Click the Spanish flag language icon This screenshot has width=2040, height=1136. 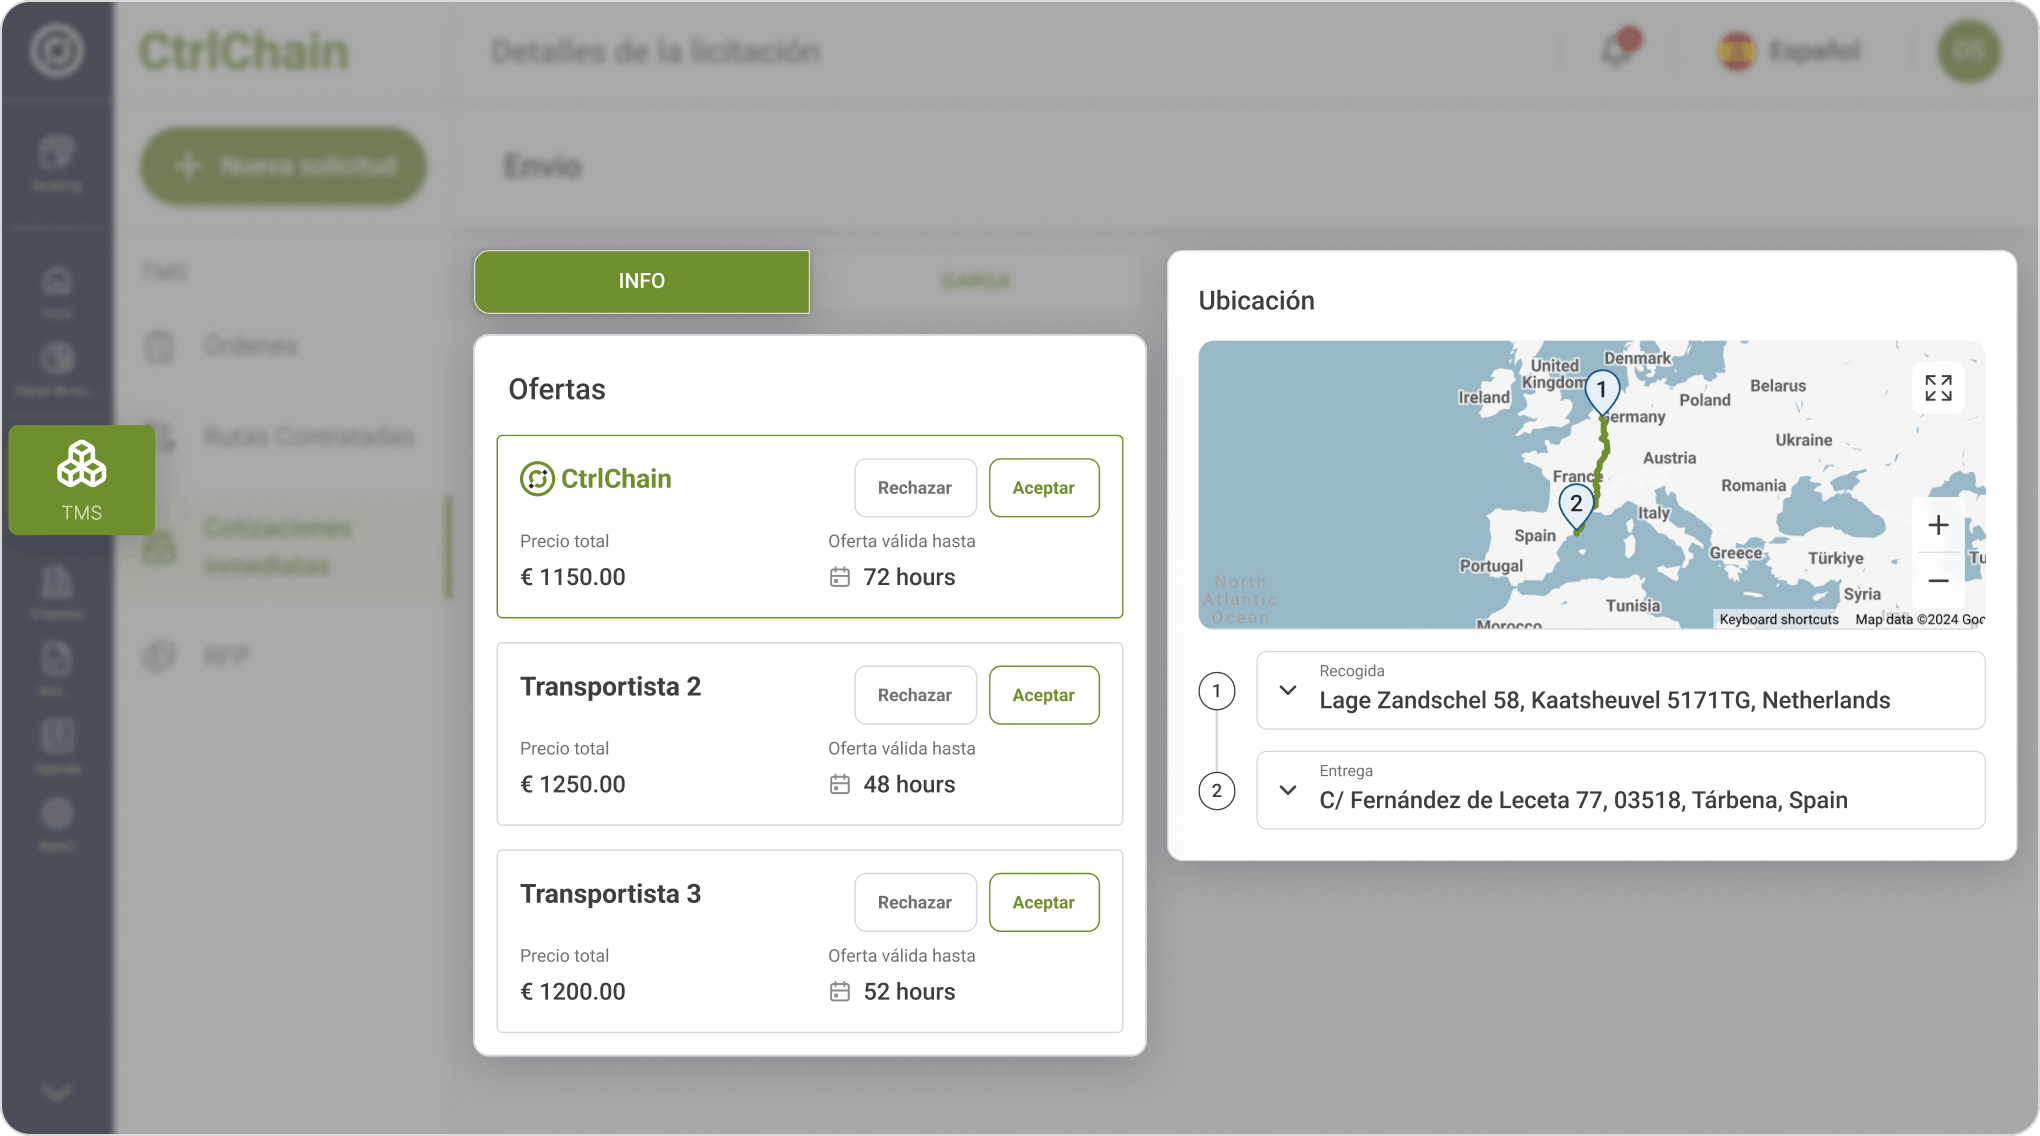1736,51
